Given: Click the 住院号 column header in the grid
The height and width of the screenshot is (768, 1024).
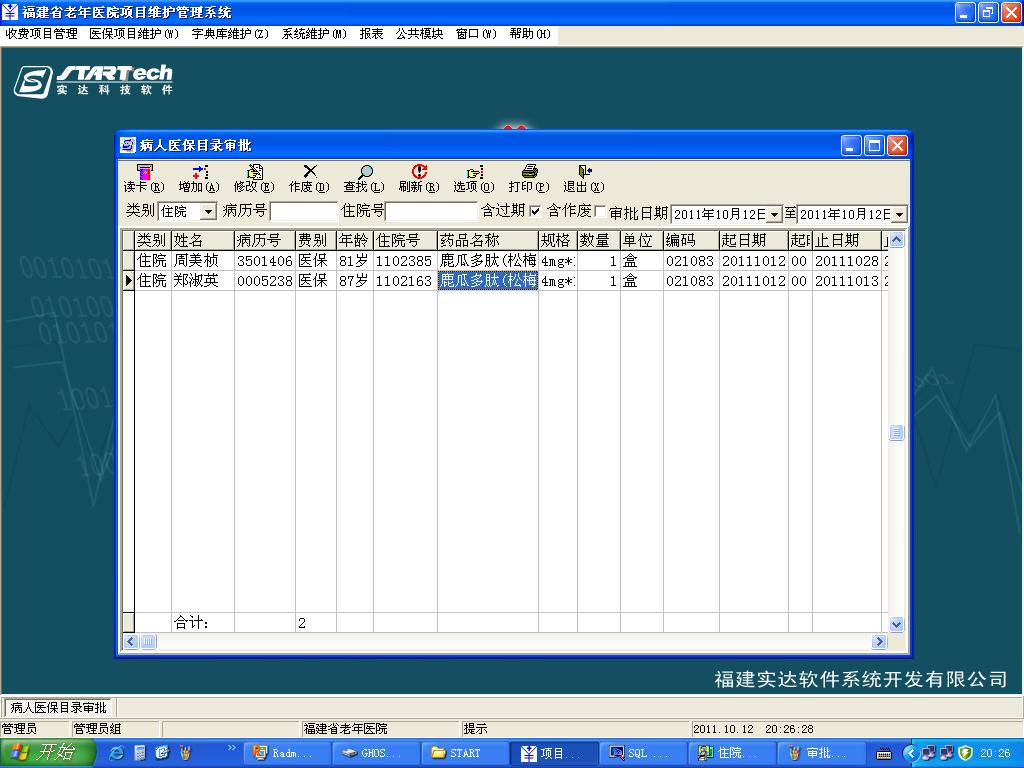Looking at the screenshot, I should tap(405, 240).
